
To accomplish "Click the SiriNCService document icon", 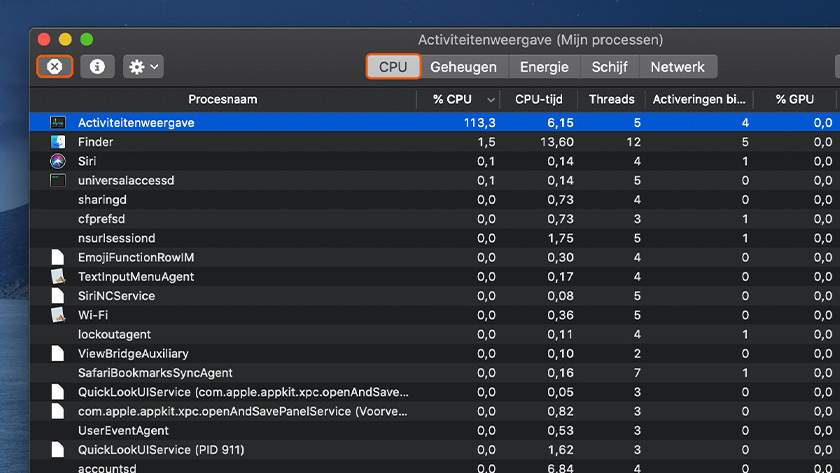I will (x=58, y=296).
